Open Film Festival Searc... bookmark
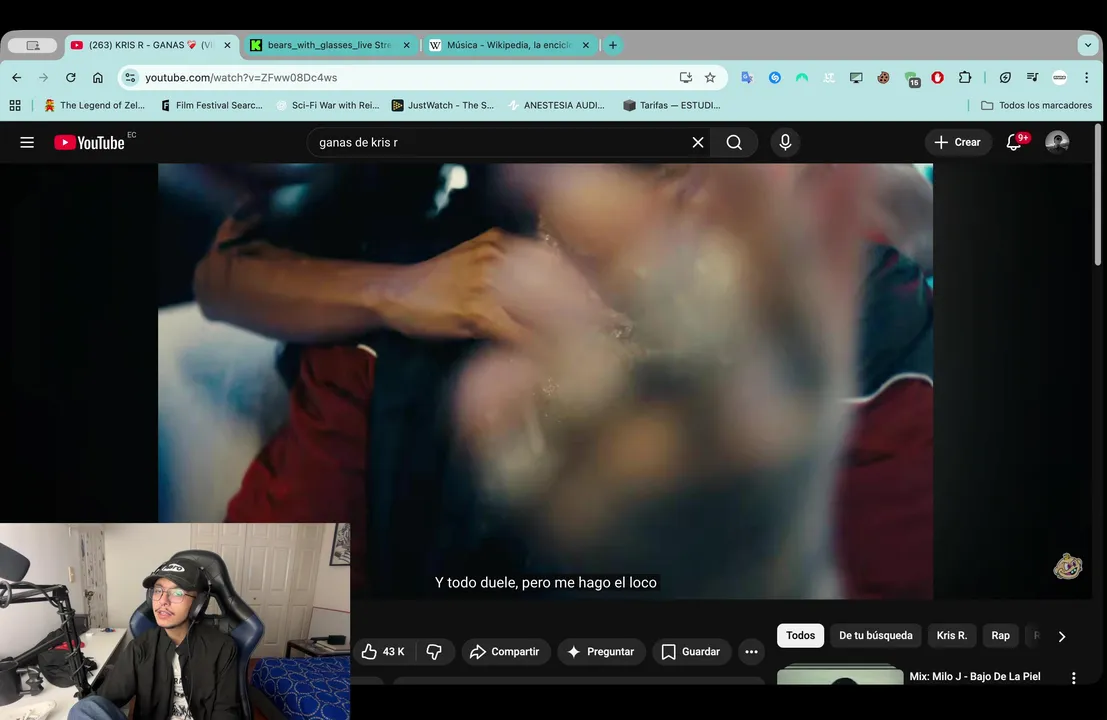Viewport: 1107px width, 720px height. pyautogui.click(x=212, y=105)
